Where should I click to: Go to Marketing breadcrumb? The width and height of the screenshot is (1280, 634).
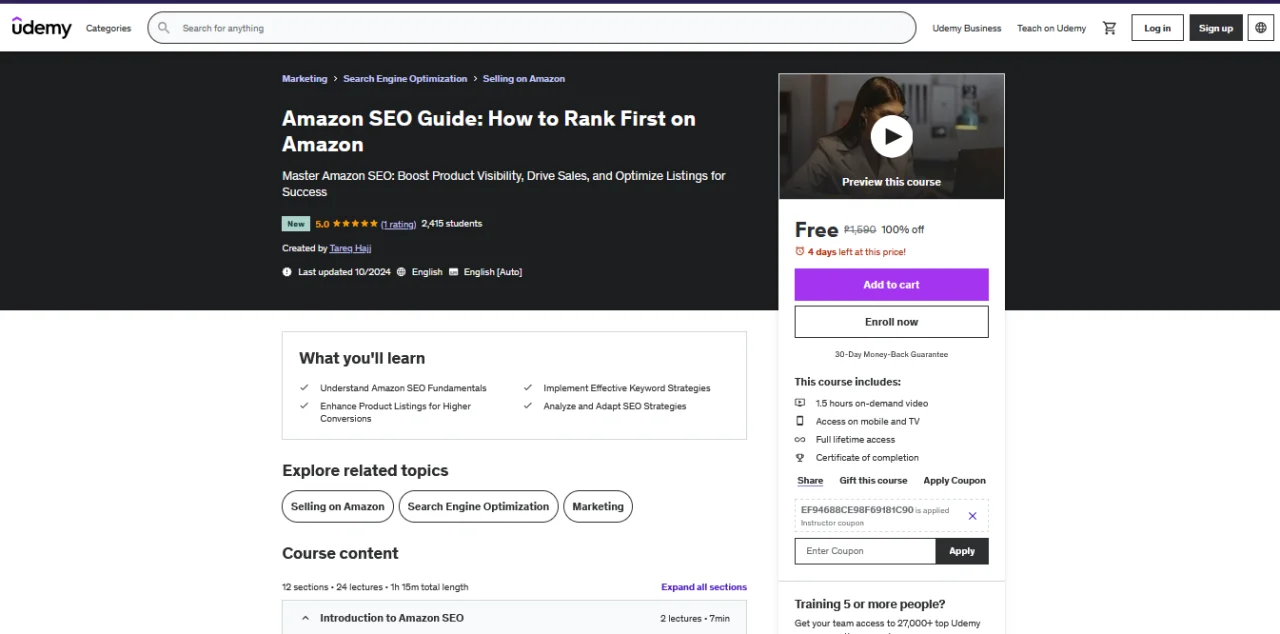tap(305, 79)
